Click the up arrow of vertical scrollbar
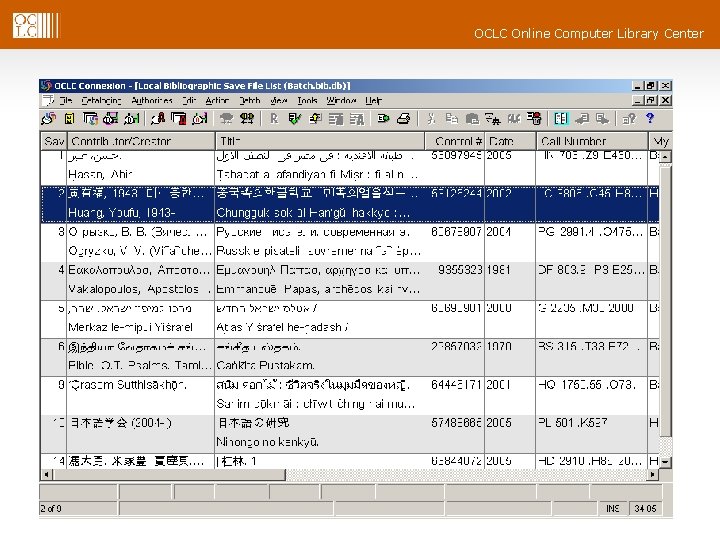720x540 pixels. point(665,157)
